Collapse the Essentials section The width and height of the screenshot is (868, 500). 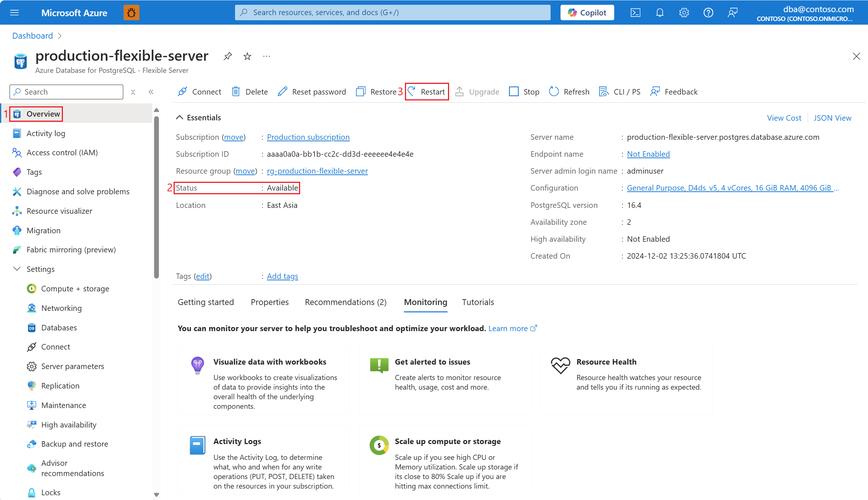point(180,118)
